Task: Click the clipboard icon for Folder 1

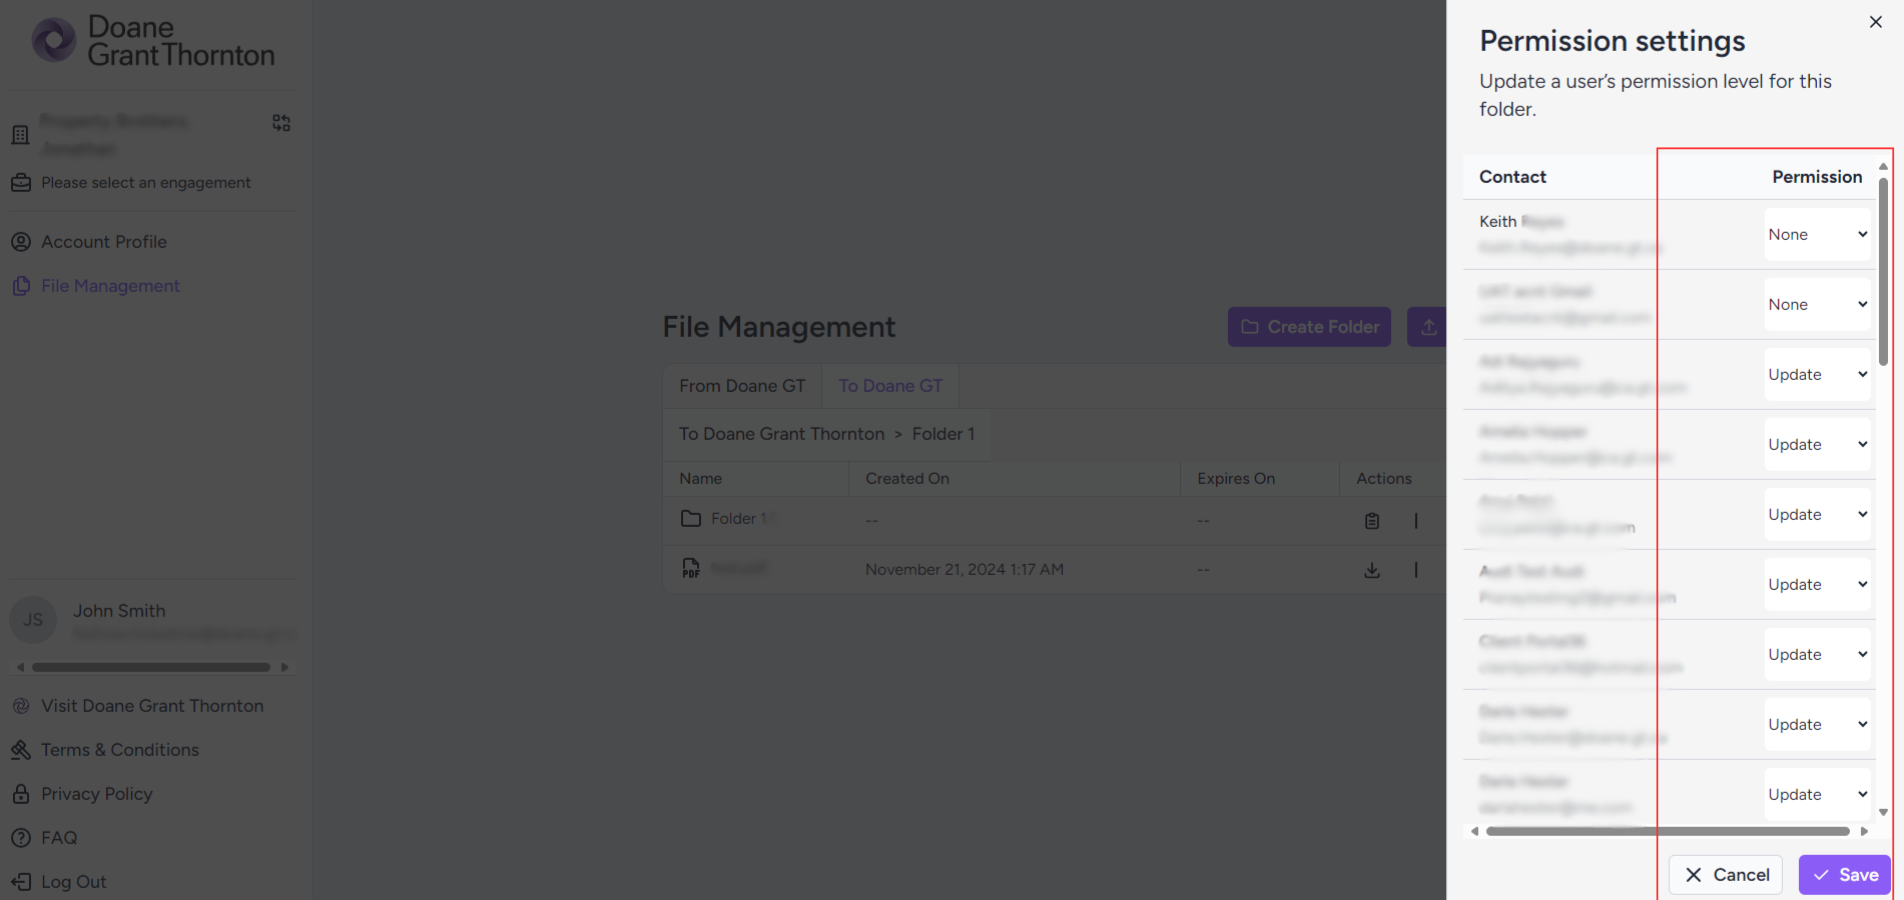Action: (x=1371, y=521)
